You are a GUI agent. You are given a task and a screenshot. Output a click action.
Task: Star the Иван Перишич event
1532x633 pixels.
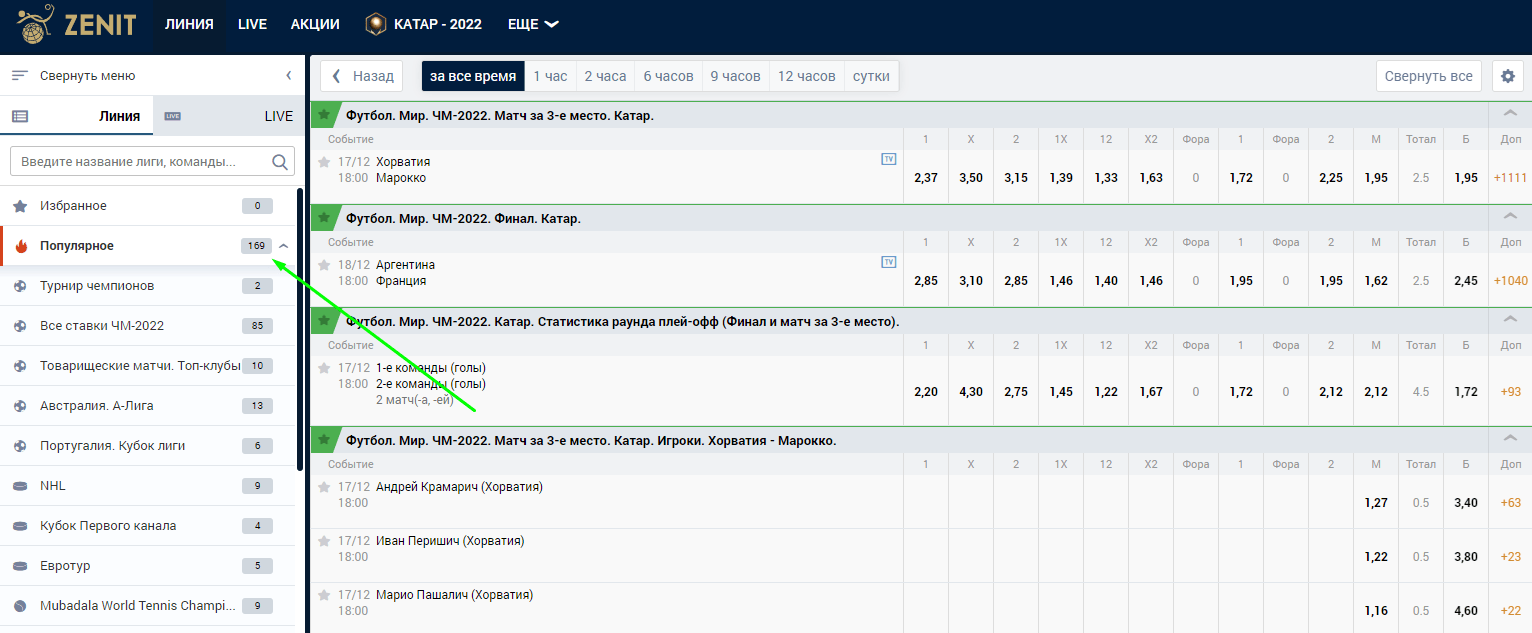[x=324, y=541]
